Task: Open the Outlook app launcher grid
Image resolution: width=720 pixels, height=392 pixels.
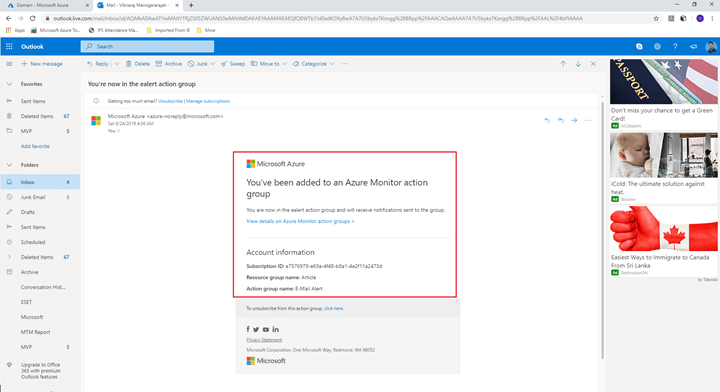Action: [x=9, y=46]
